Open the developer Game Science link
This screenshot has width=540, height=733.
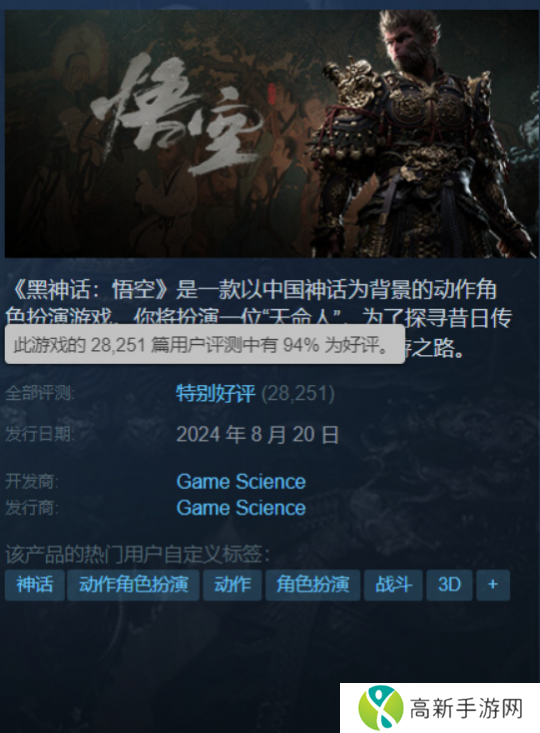(241, 481)
